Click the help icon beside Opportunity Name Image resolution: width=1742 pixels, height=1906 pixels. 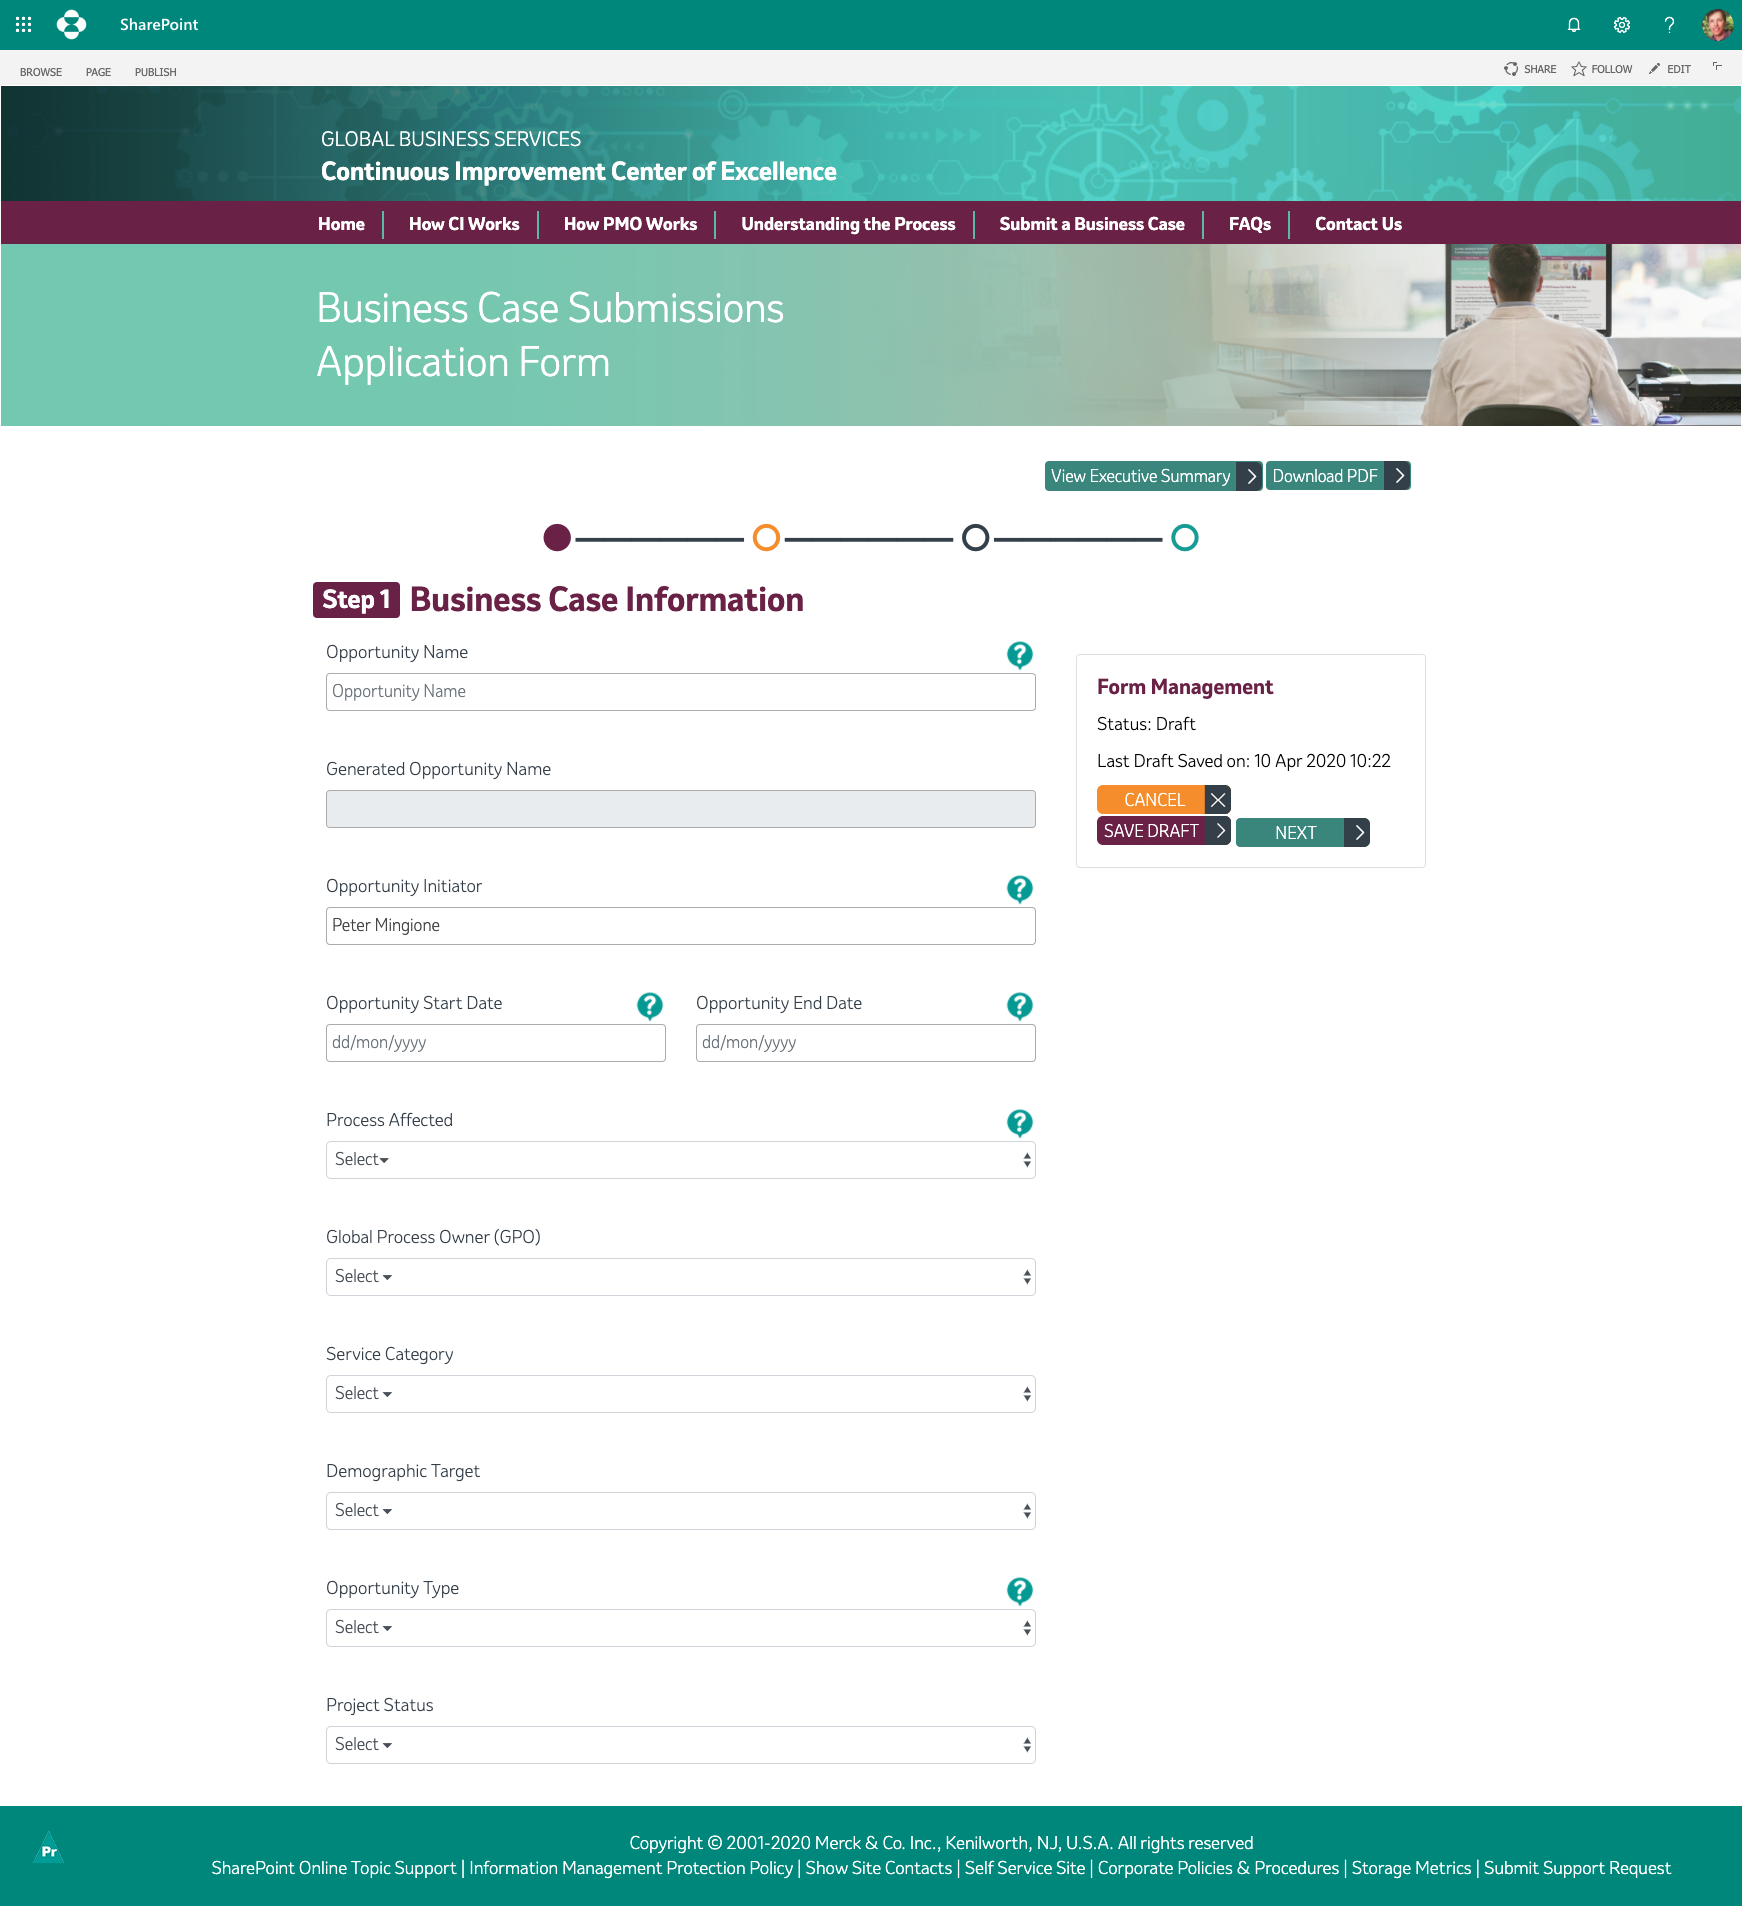(x=1019, y=655)
